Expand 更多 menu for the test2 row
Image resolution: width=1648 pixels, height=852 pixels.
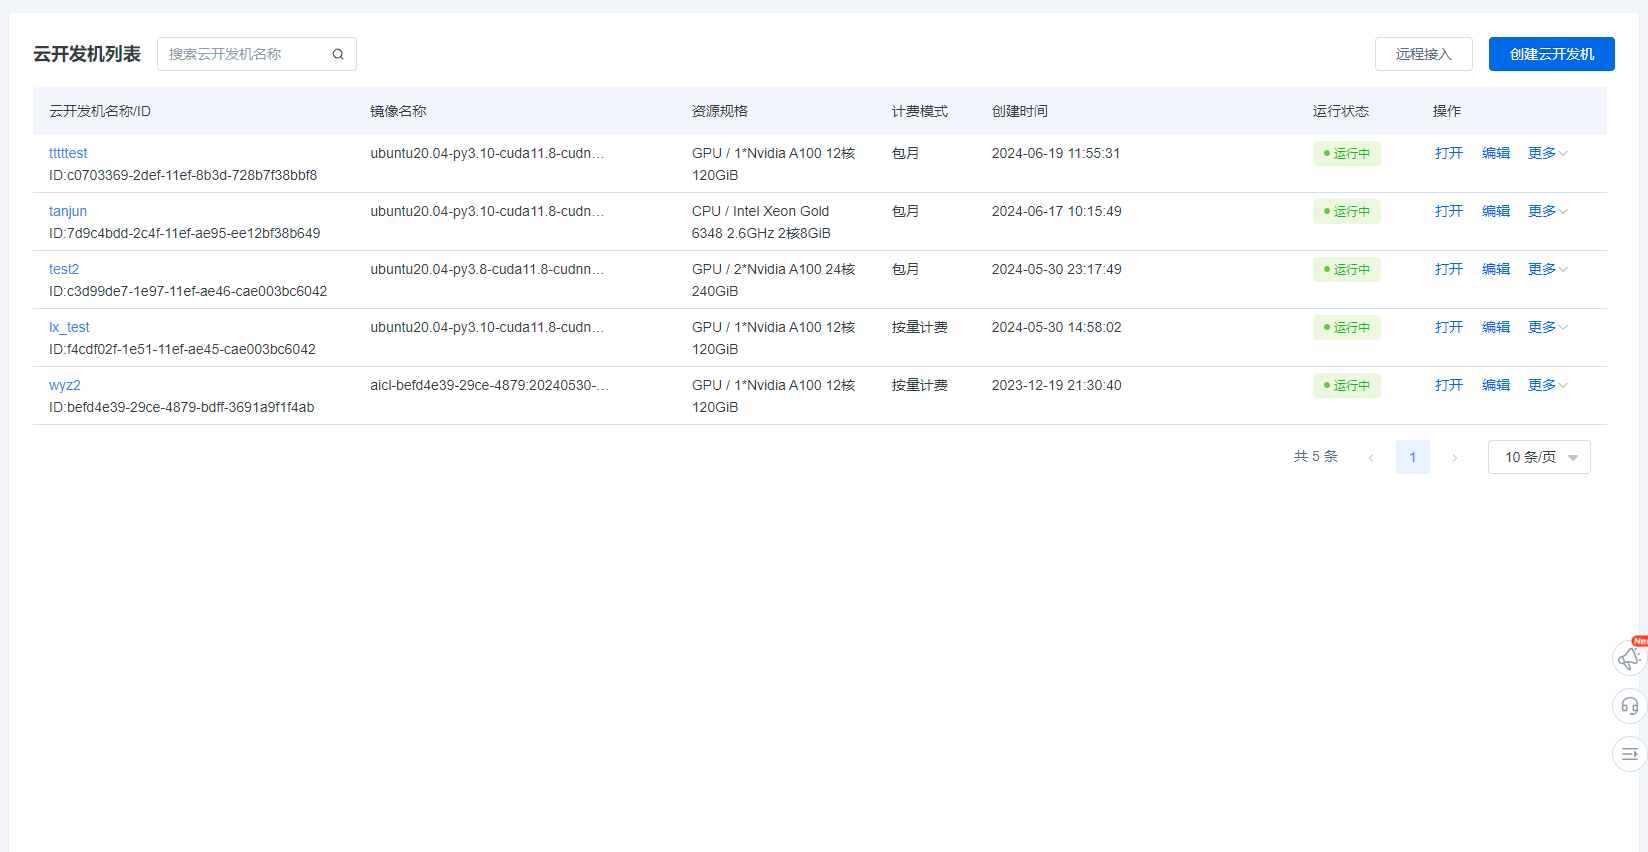(1547, 269)
